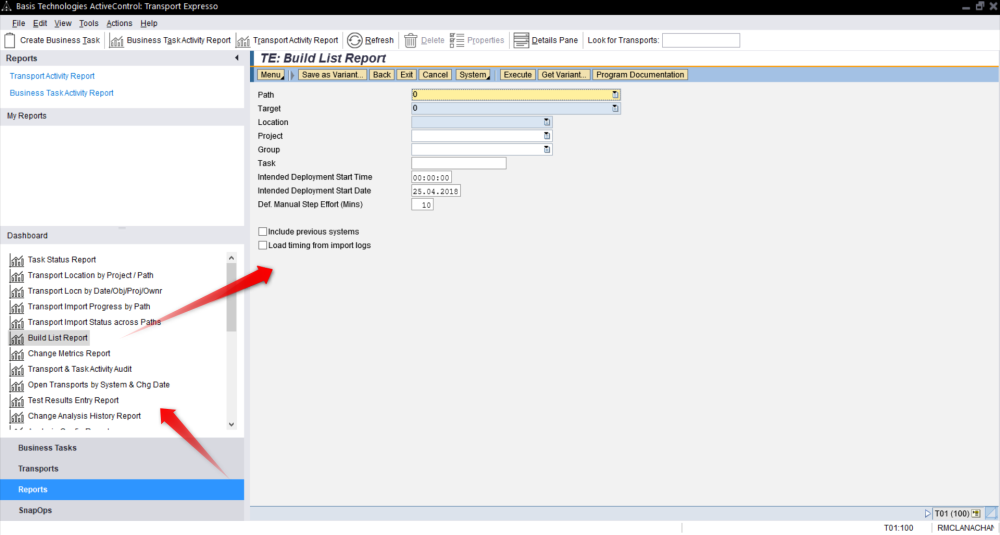Click the Task input field

coord(459,163)
